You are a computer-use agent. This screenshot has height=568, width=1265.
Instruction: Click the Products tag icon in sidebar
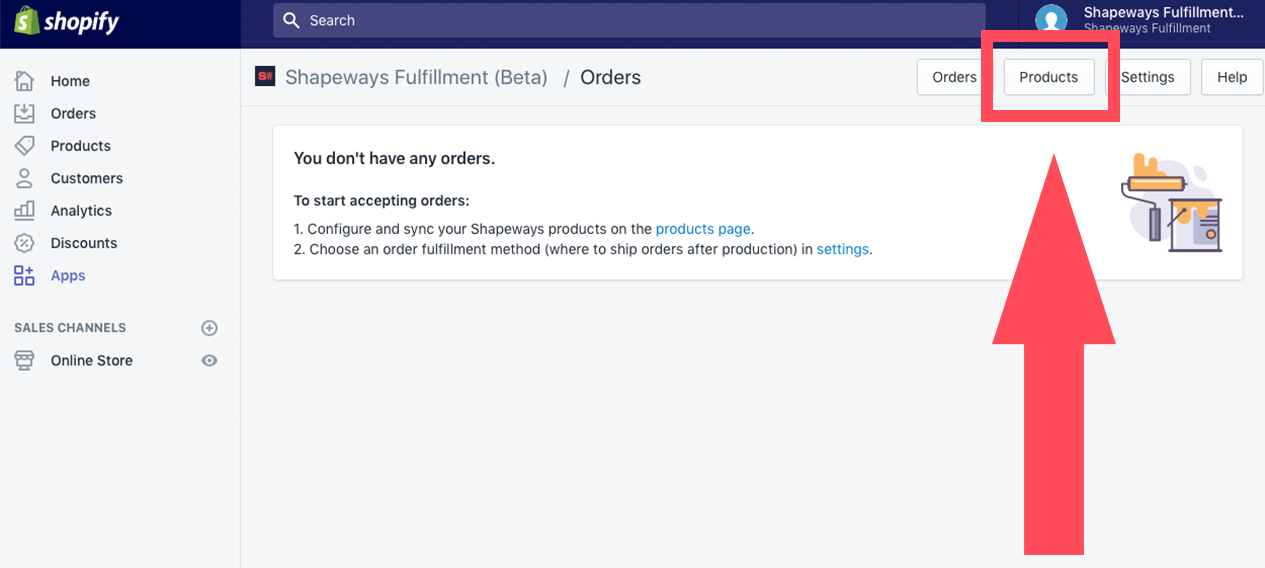(x=24, y=146)
